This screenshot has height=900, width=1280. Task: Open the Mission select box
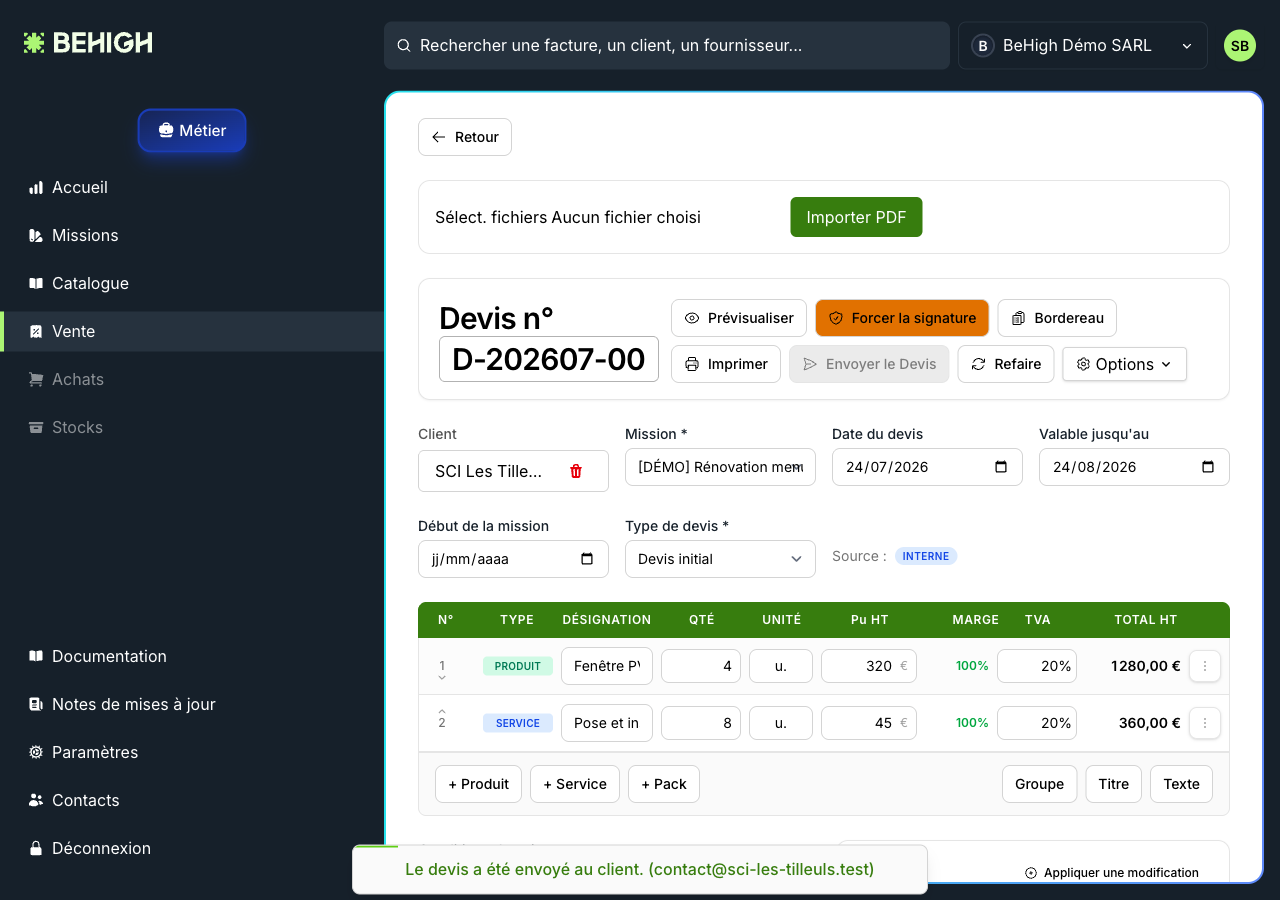[720, 467]
